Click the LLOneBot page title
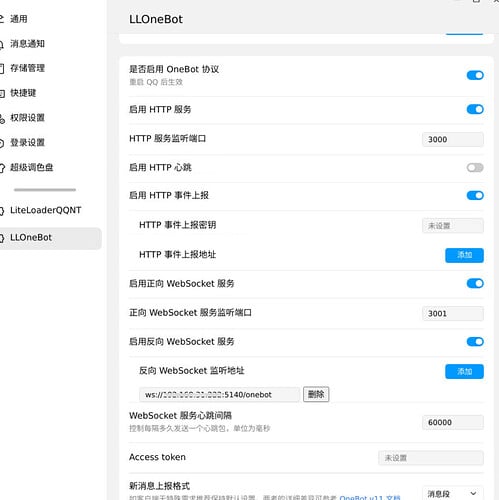Viewport: 499px width, 500px height. click(x=156, y=19)
